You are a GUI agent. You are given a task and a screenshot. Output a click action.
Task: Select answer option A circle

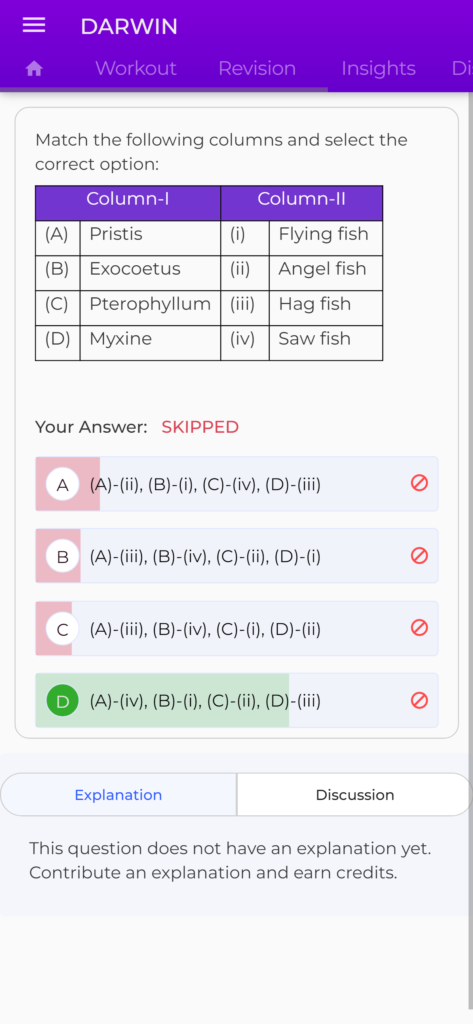[x=63, y=485]
